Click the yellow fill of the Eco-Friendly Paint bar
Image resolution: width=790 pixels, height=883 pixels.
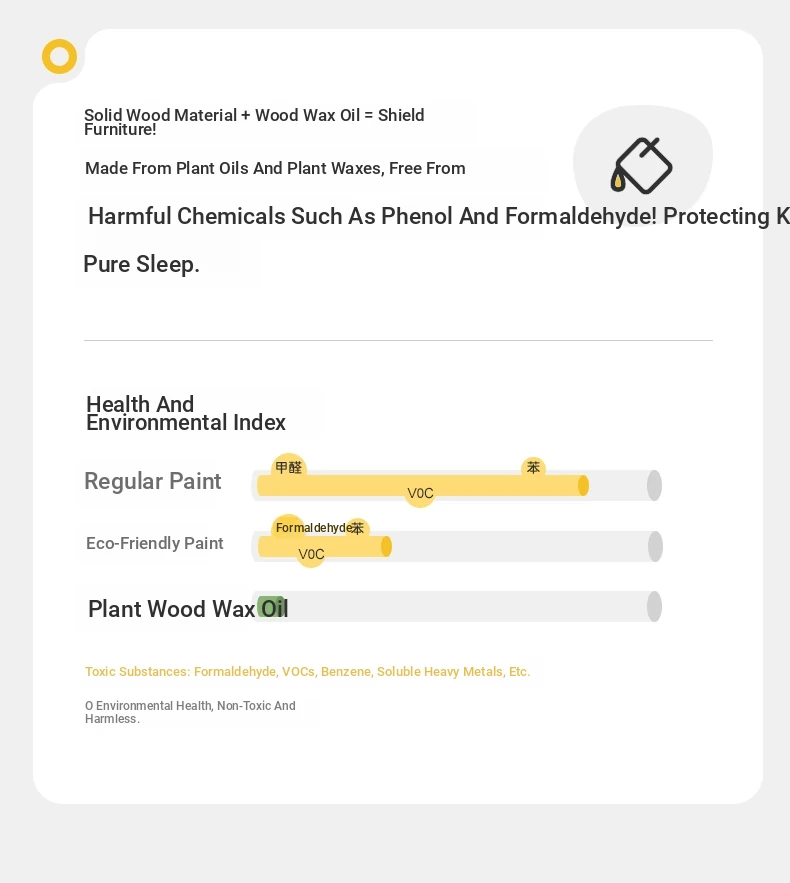(324, 546)
